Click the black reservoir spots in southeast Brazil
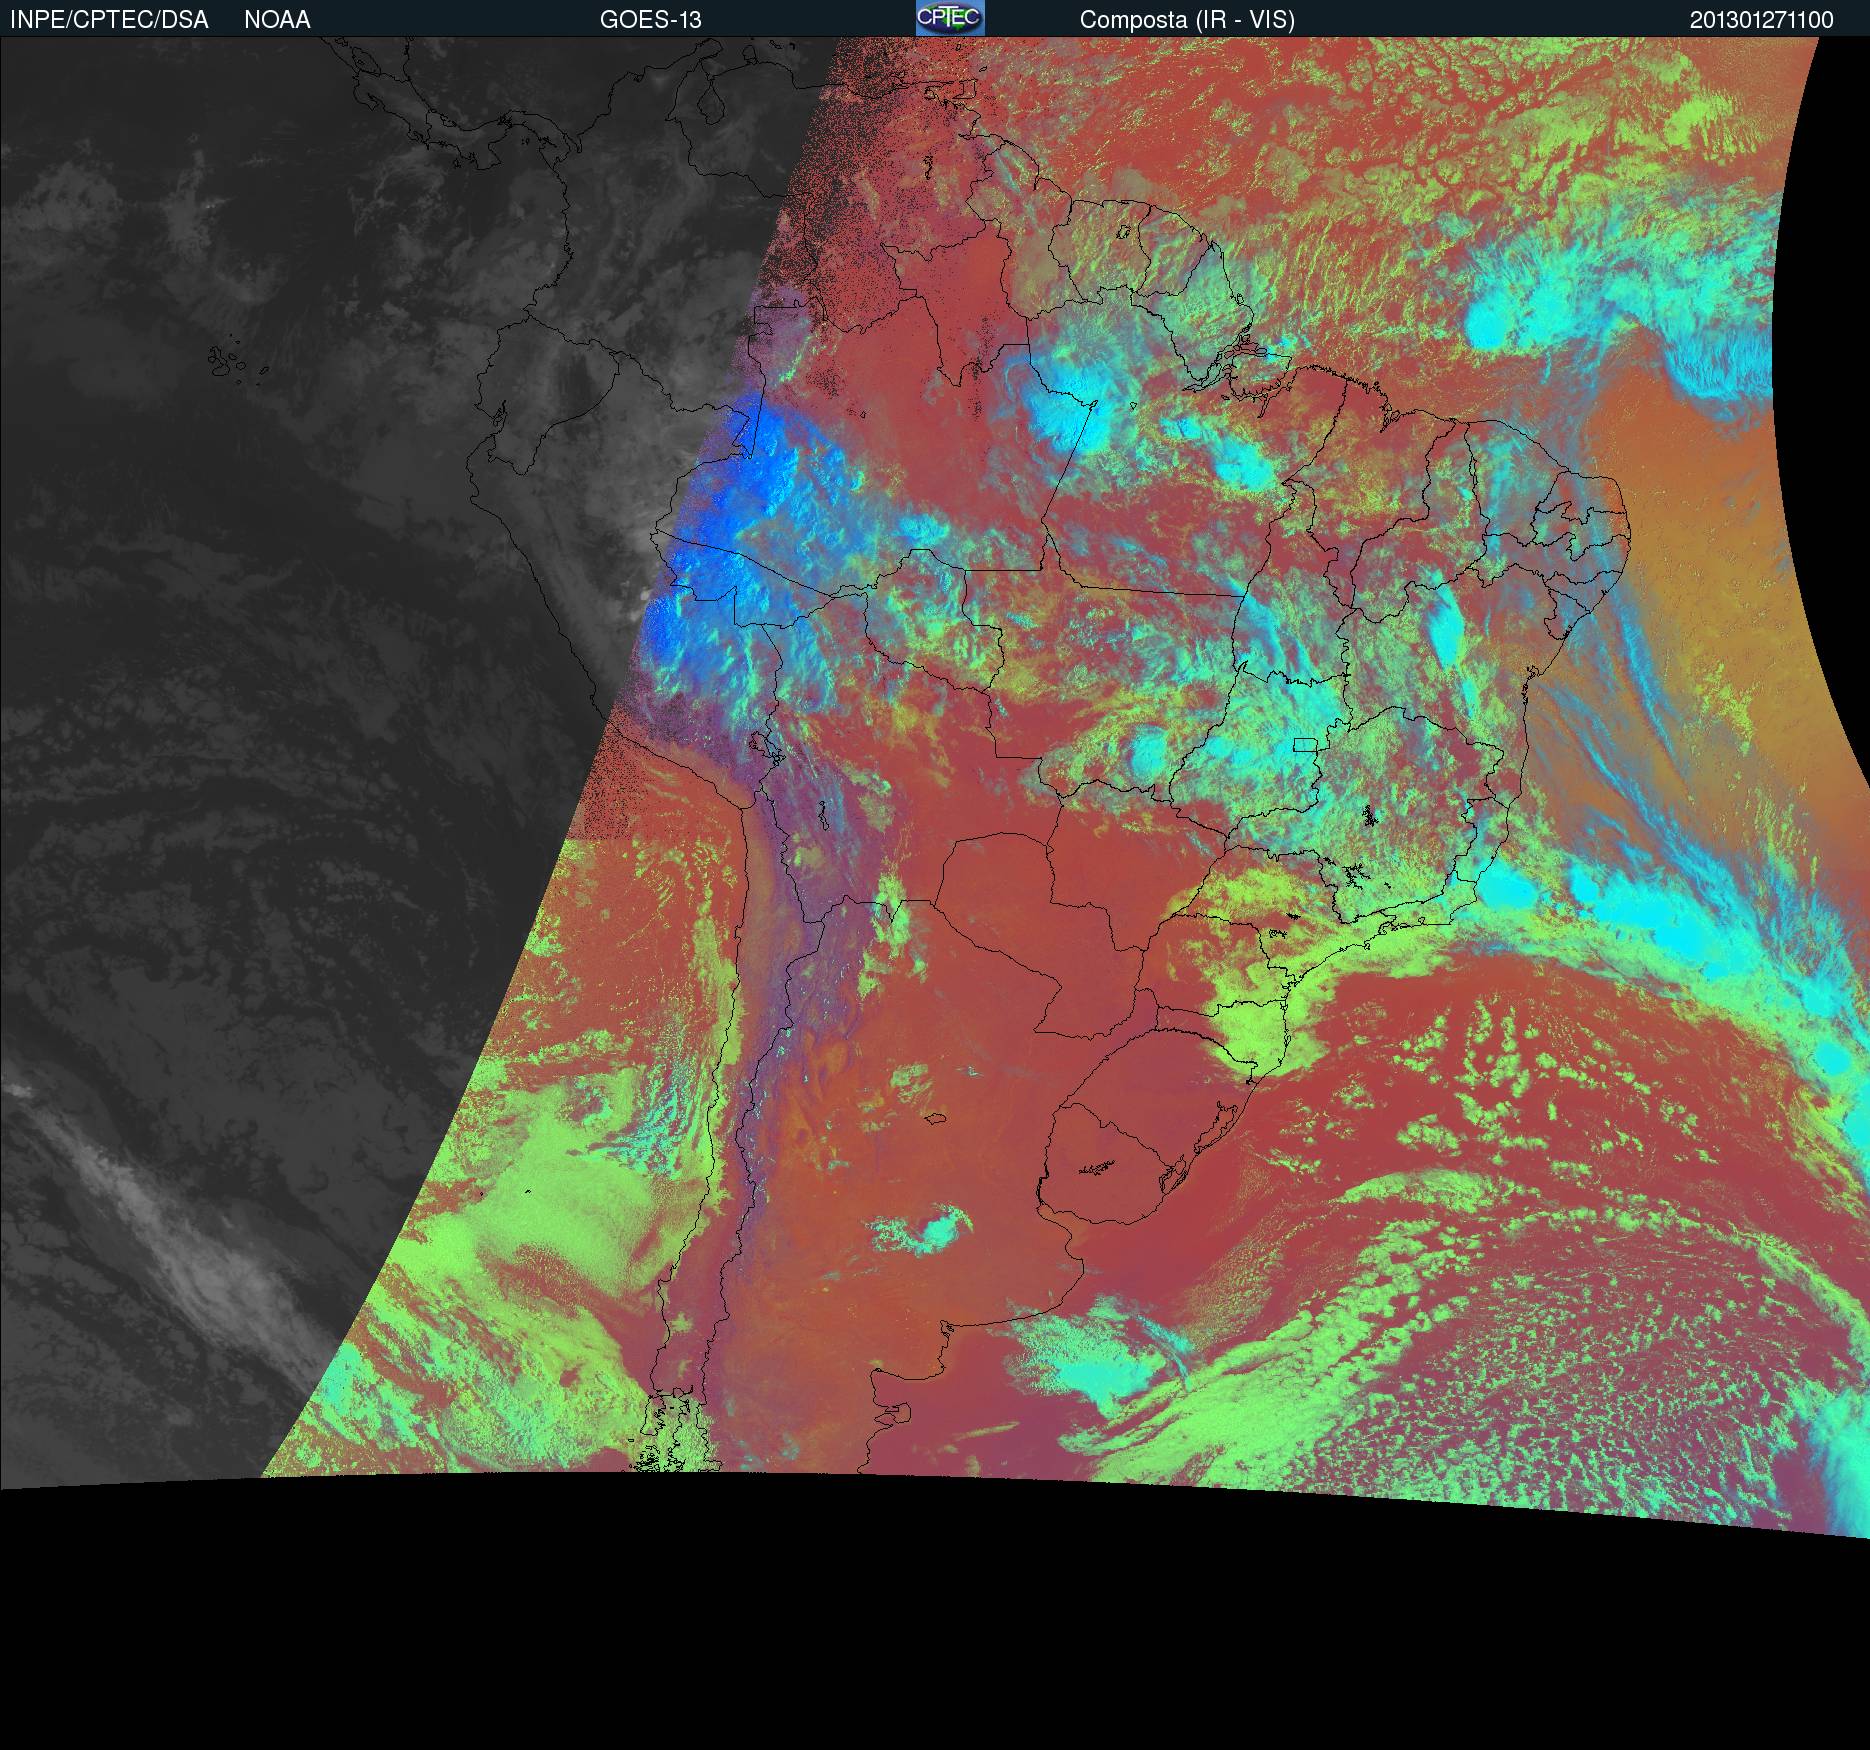The image size is (1870, 1750). pos(1368,816)
